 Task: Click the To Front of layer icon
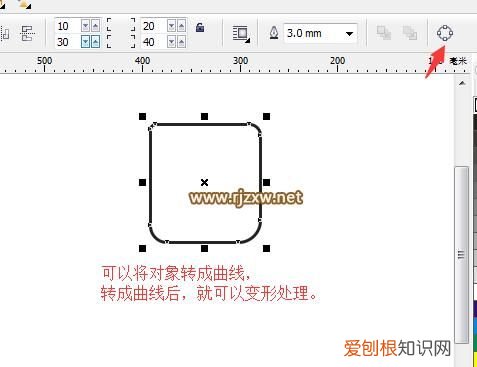(x=384, y=33)
